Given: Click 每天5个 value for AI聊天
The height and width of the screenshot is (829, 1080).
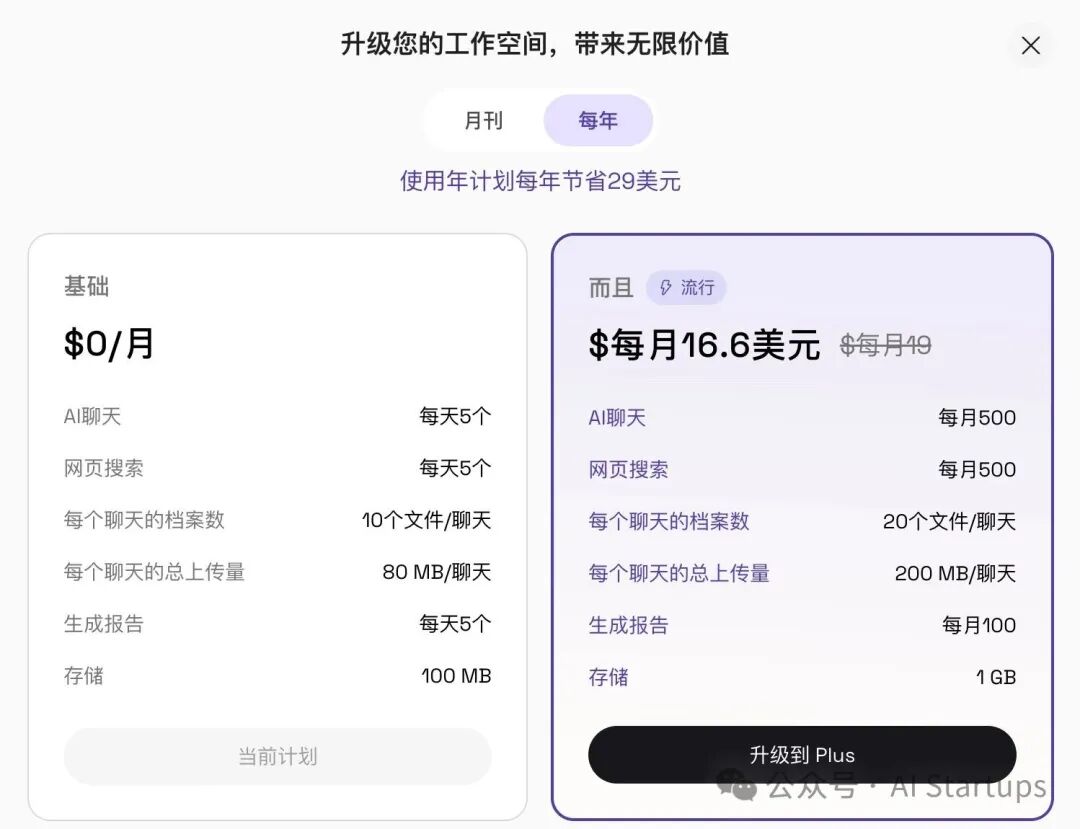Looking at the screenshot, I should tap(455, 416).
